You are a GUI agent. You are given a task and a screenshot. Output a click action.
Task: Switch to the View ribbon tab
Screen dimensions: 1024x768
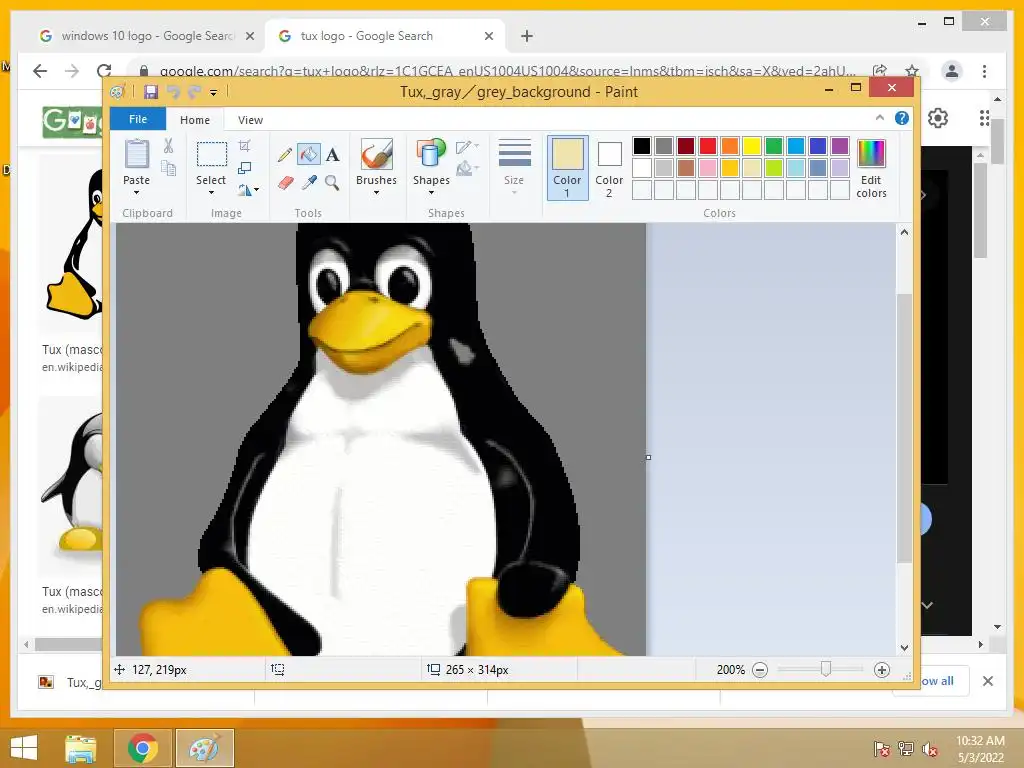click(250, 120)
